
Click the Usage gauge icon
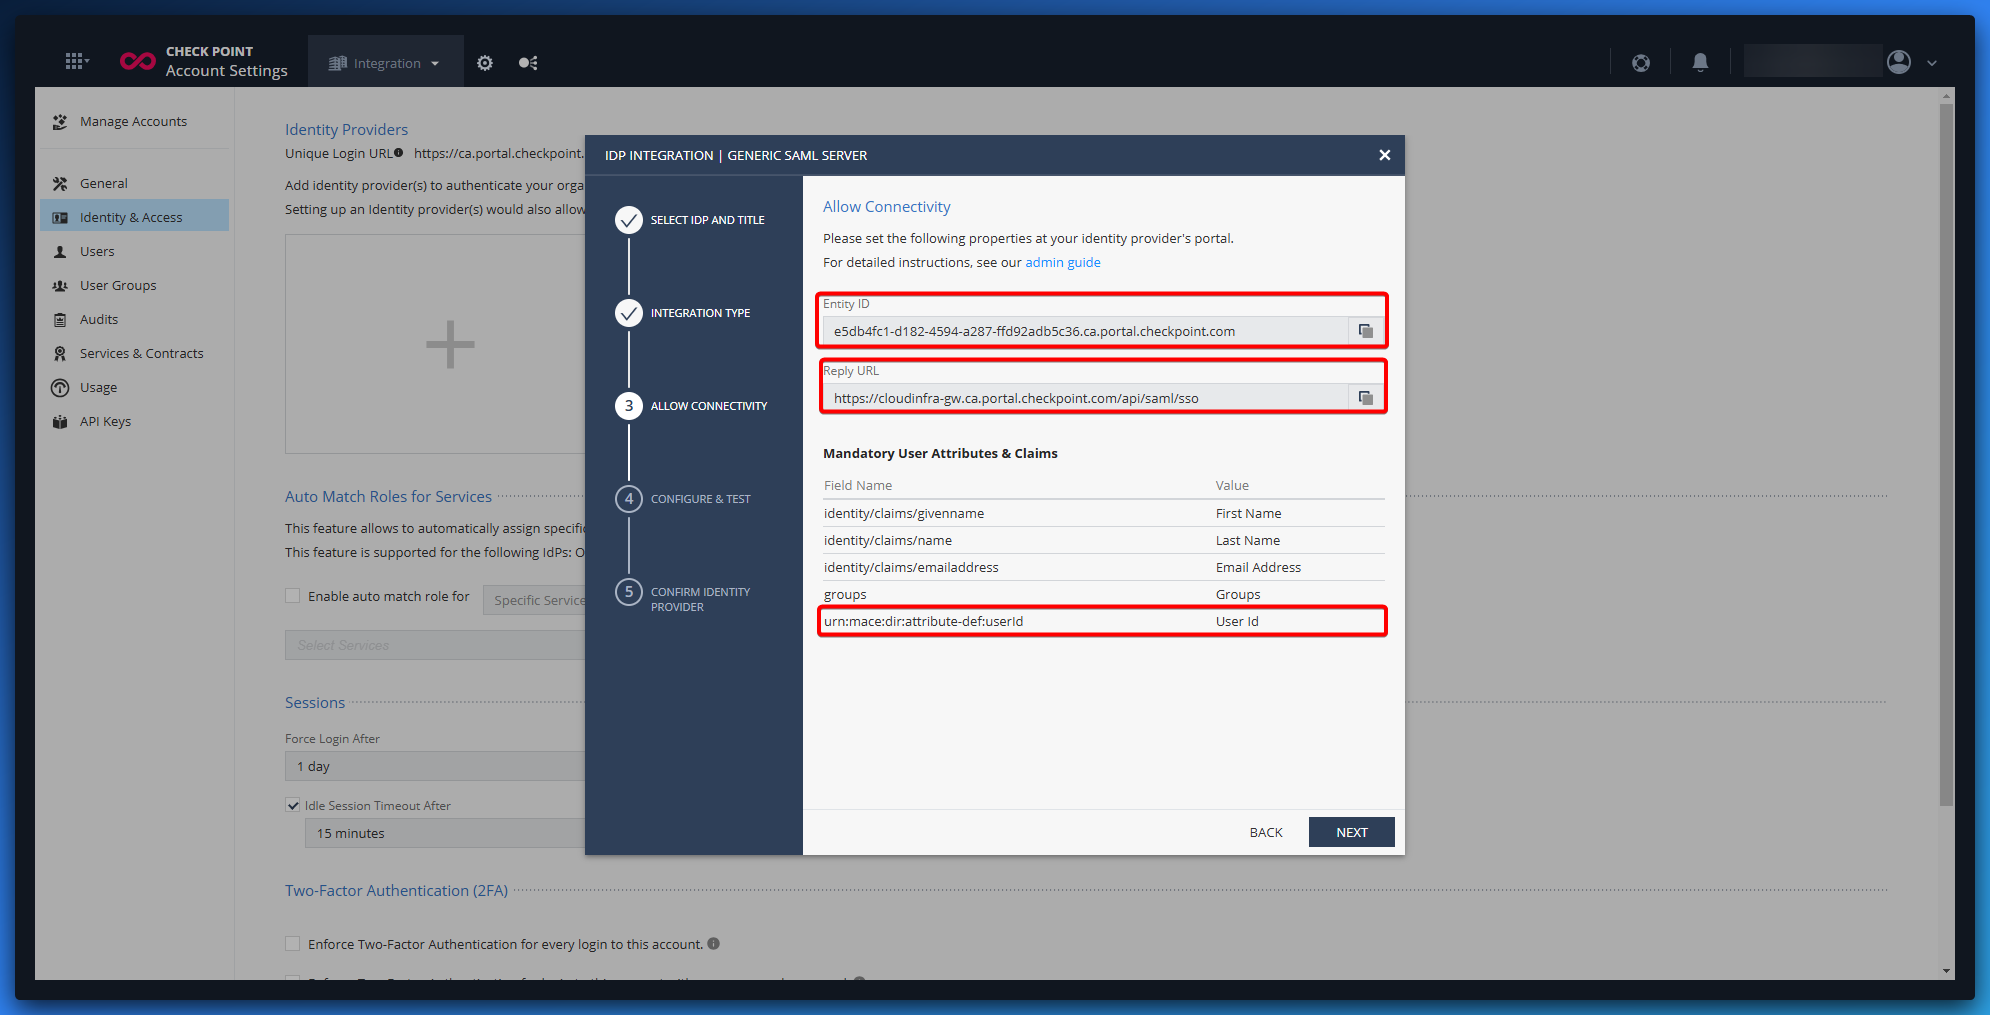pyautogui.click(x=60, y=388)
